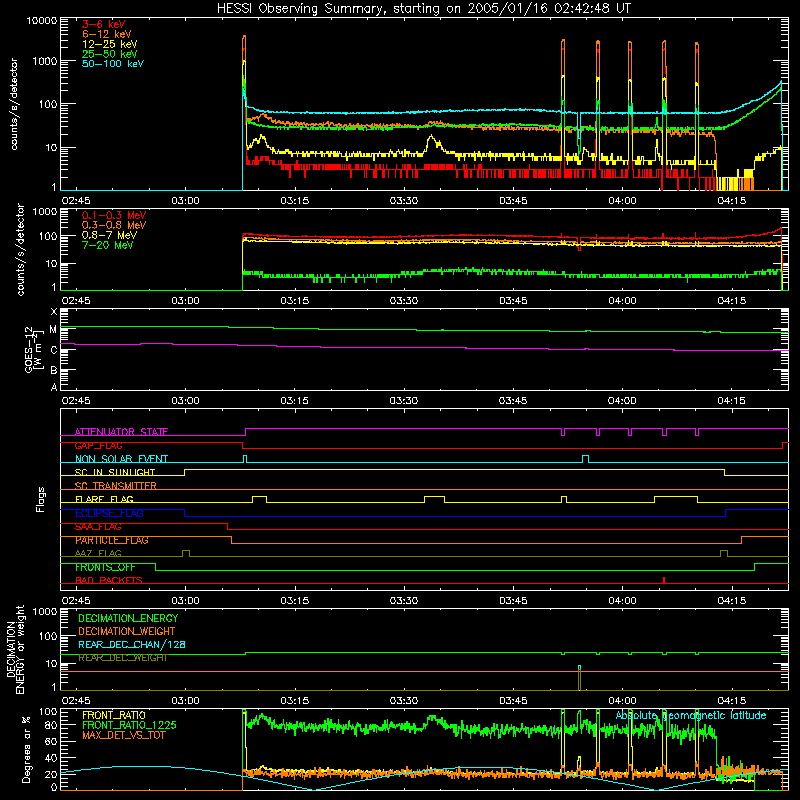Click the M class label on GOES axis
Screen dimensions: 800x800
pyautogui.click(x=53, y=330)
